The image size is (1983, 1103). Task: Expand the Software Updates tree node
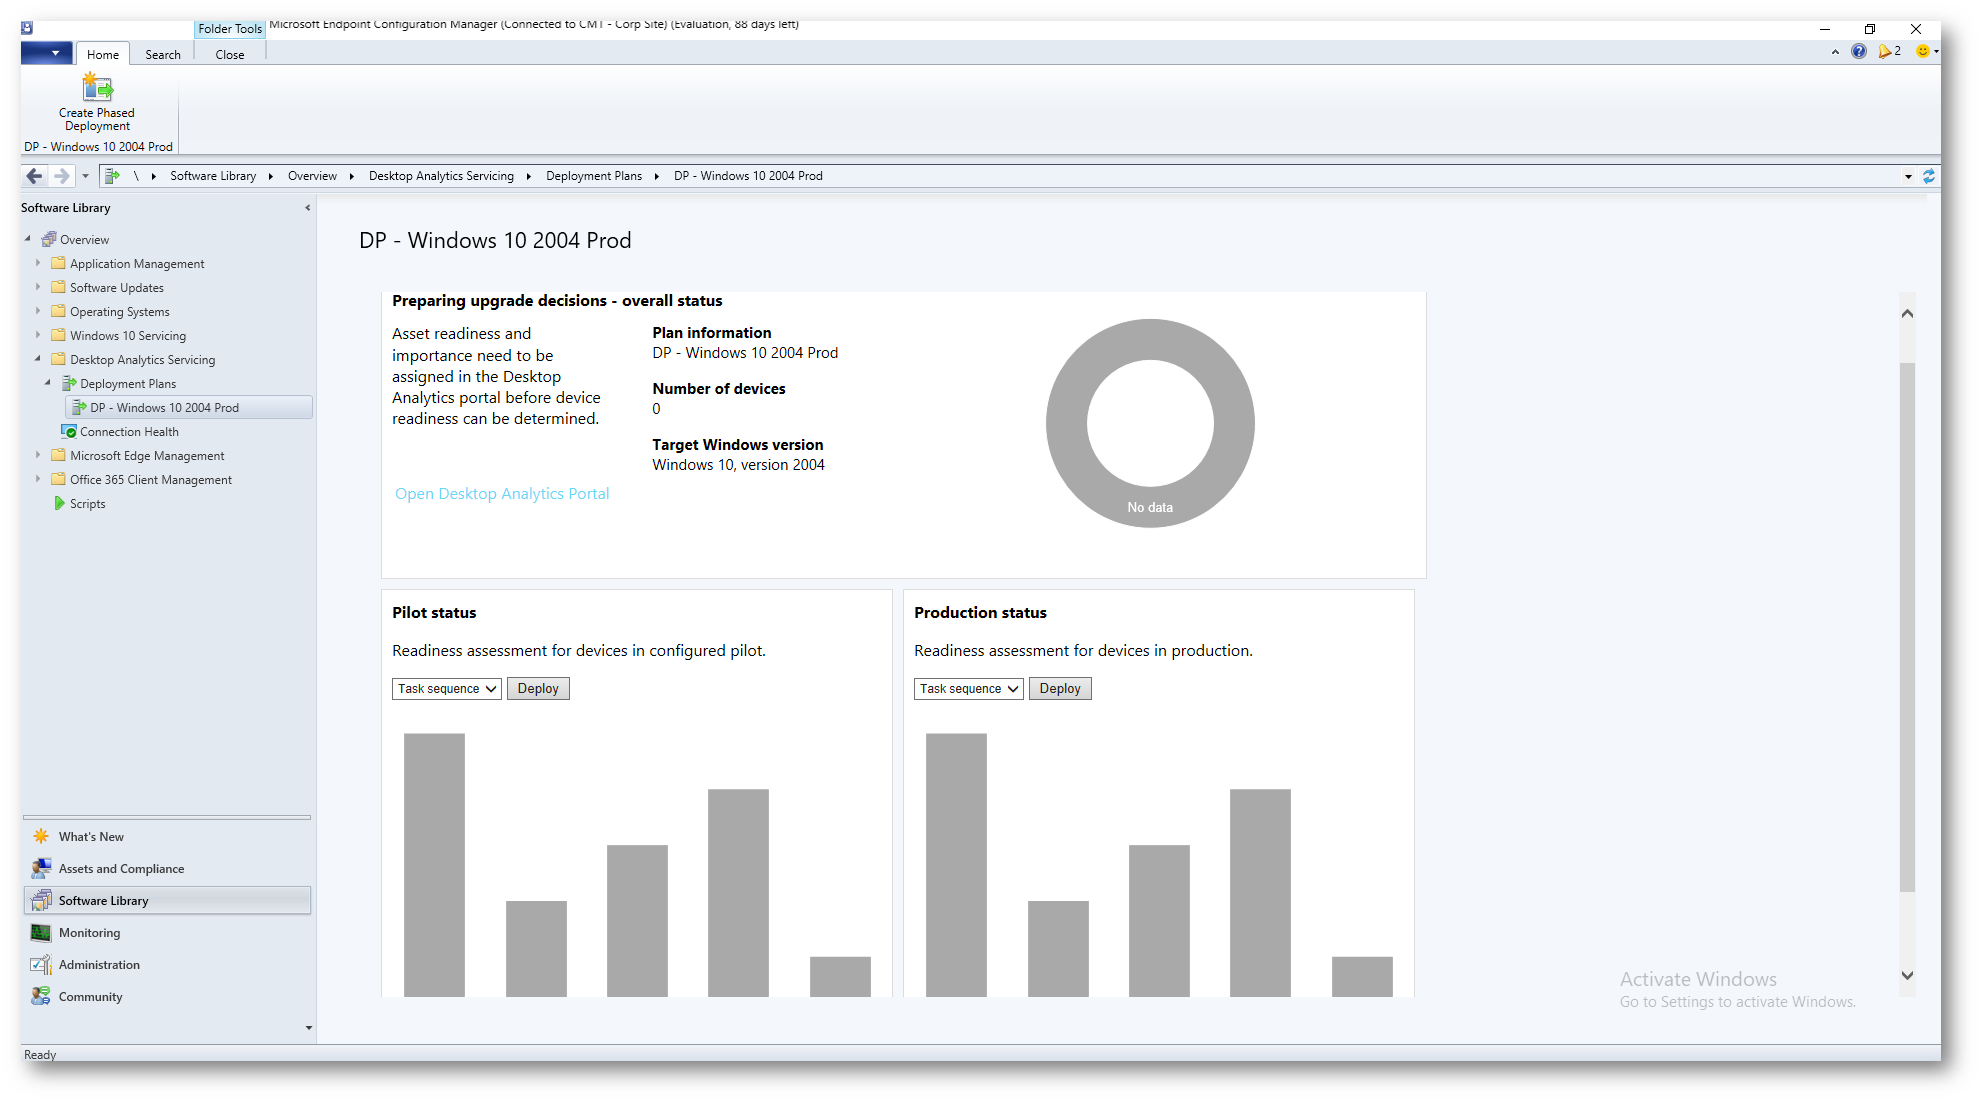[38, 287]
